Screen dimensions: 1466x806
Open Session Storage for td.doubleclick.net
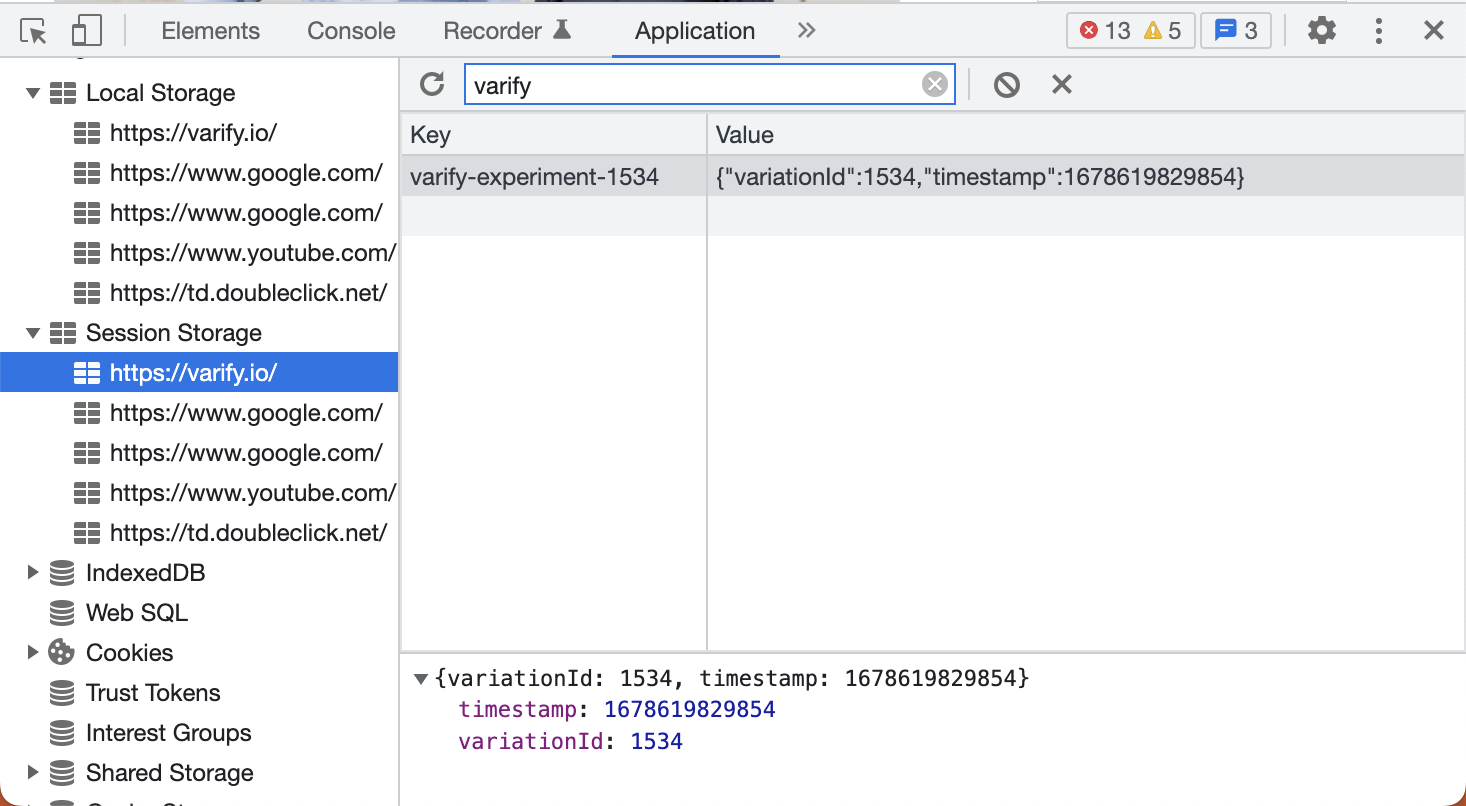(x=248, y=533)
